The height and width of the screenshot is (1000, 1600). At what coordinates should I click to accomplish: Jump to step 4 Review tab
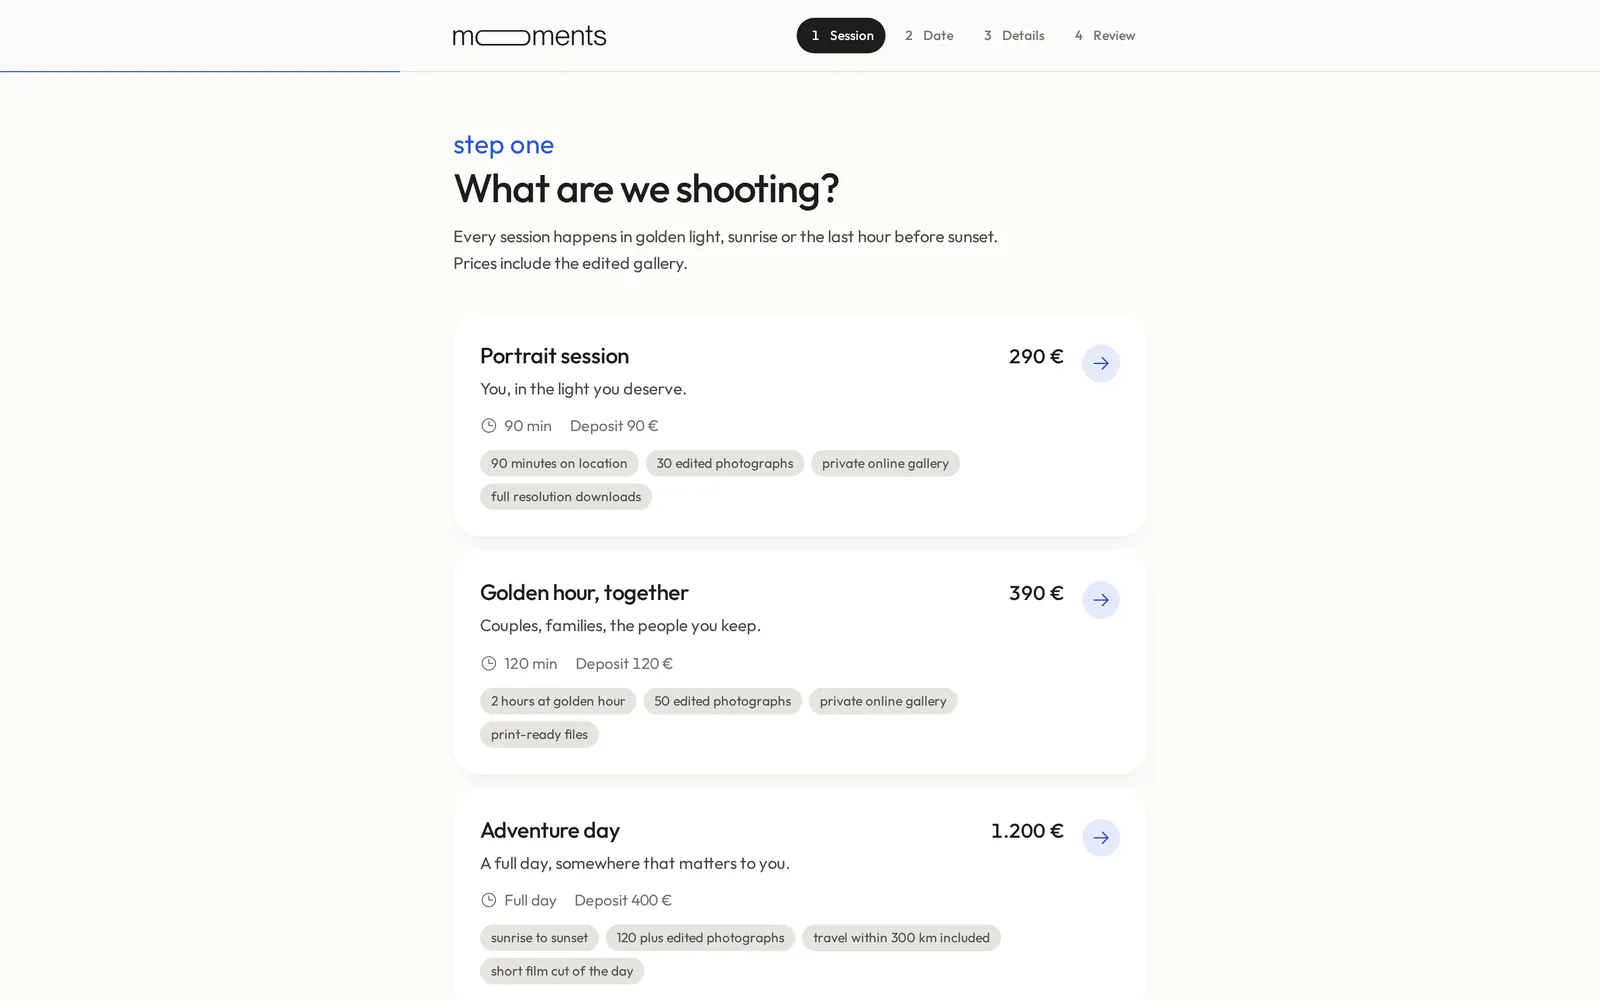tap(1105, 35)
